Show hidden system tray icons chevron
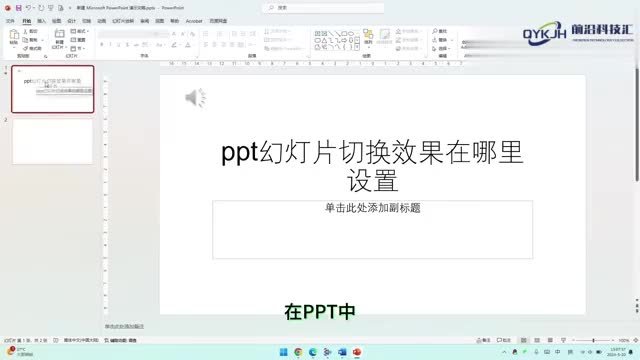Image resolution: width=640 pixels, height=360 pixels. point(504,352)
